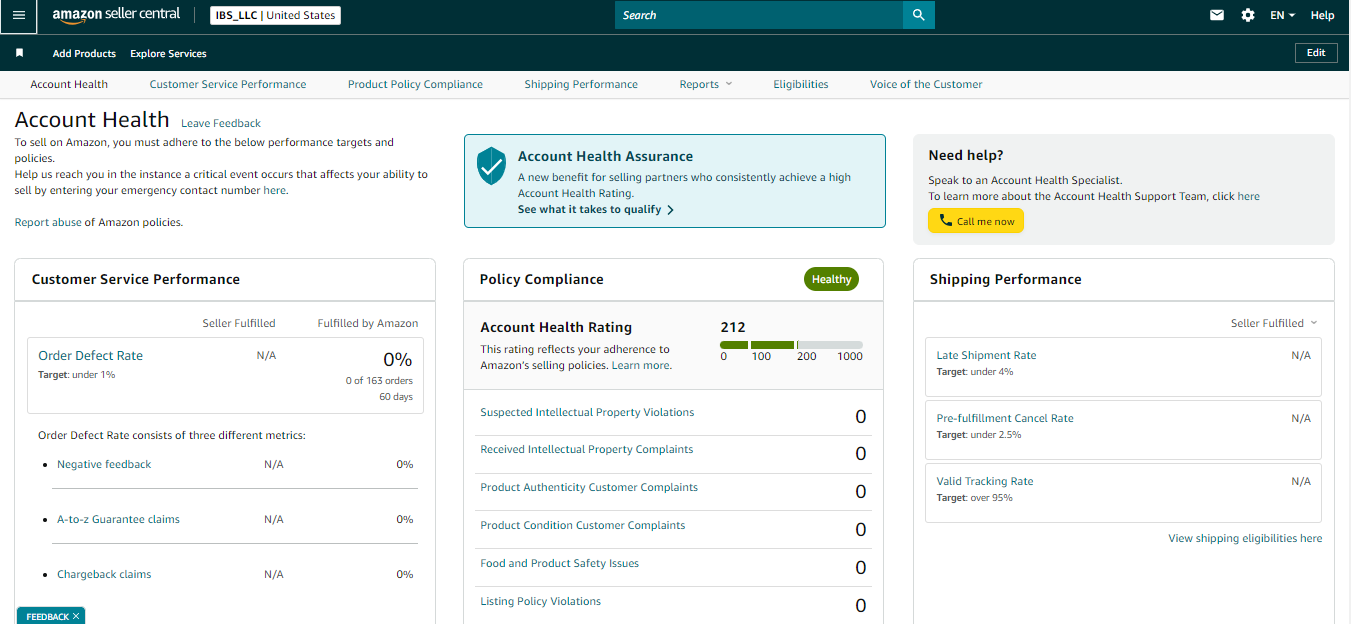Click the Learn more link under Account Health Rating
The image size is (1351, 624).
coord(642,365)
